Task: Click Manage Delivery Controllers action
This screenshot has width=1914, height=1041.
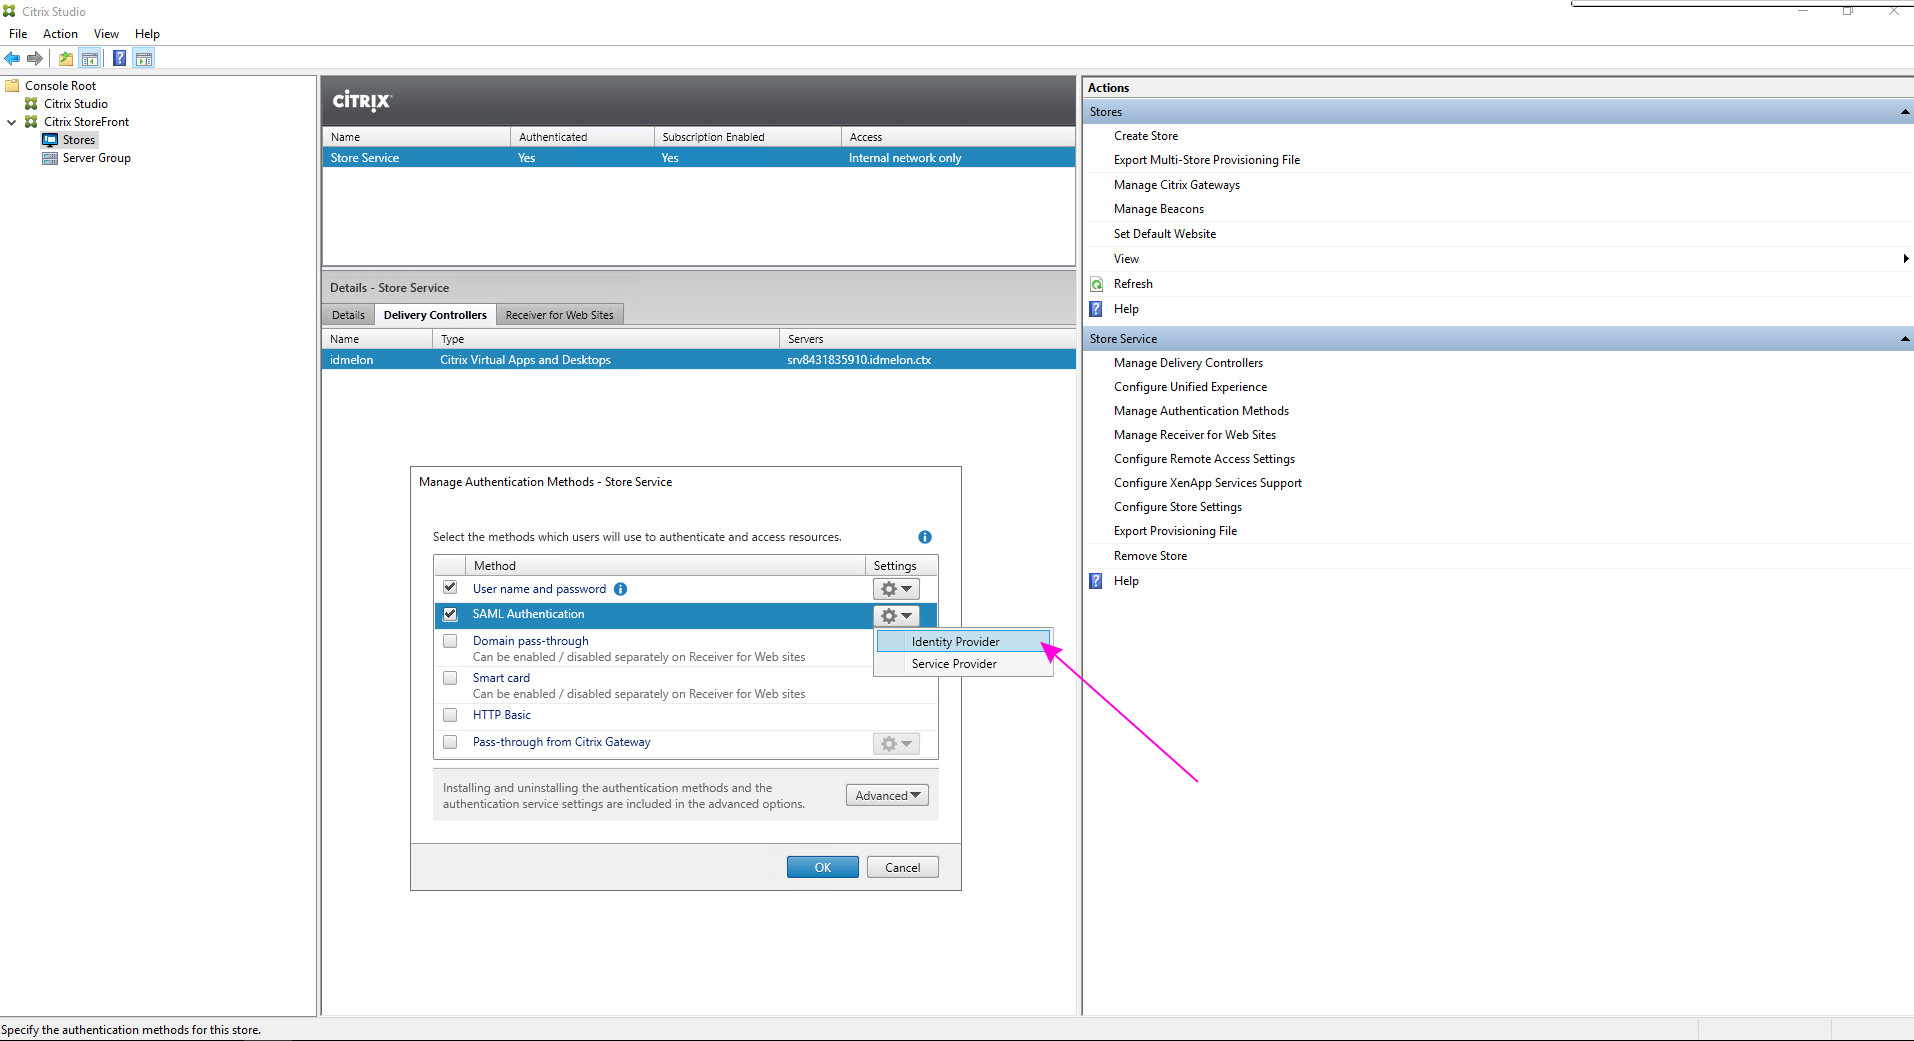Action: [1188, 363]
